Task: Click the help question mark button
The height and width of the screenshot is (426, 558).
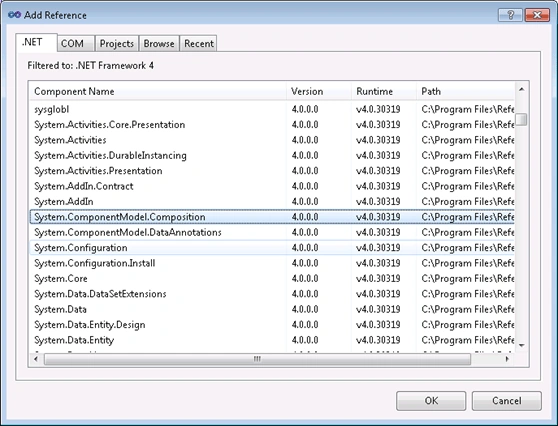Action: click(510, 15)
